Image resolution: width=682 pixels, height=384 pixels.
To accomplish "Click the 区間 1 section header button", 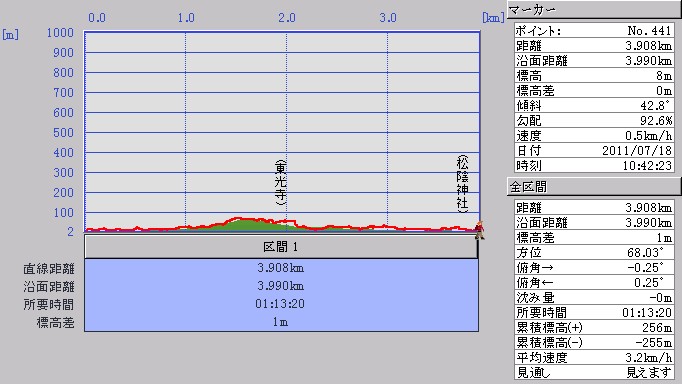I will click(281, 247).
